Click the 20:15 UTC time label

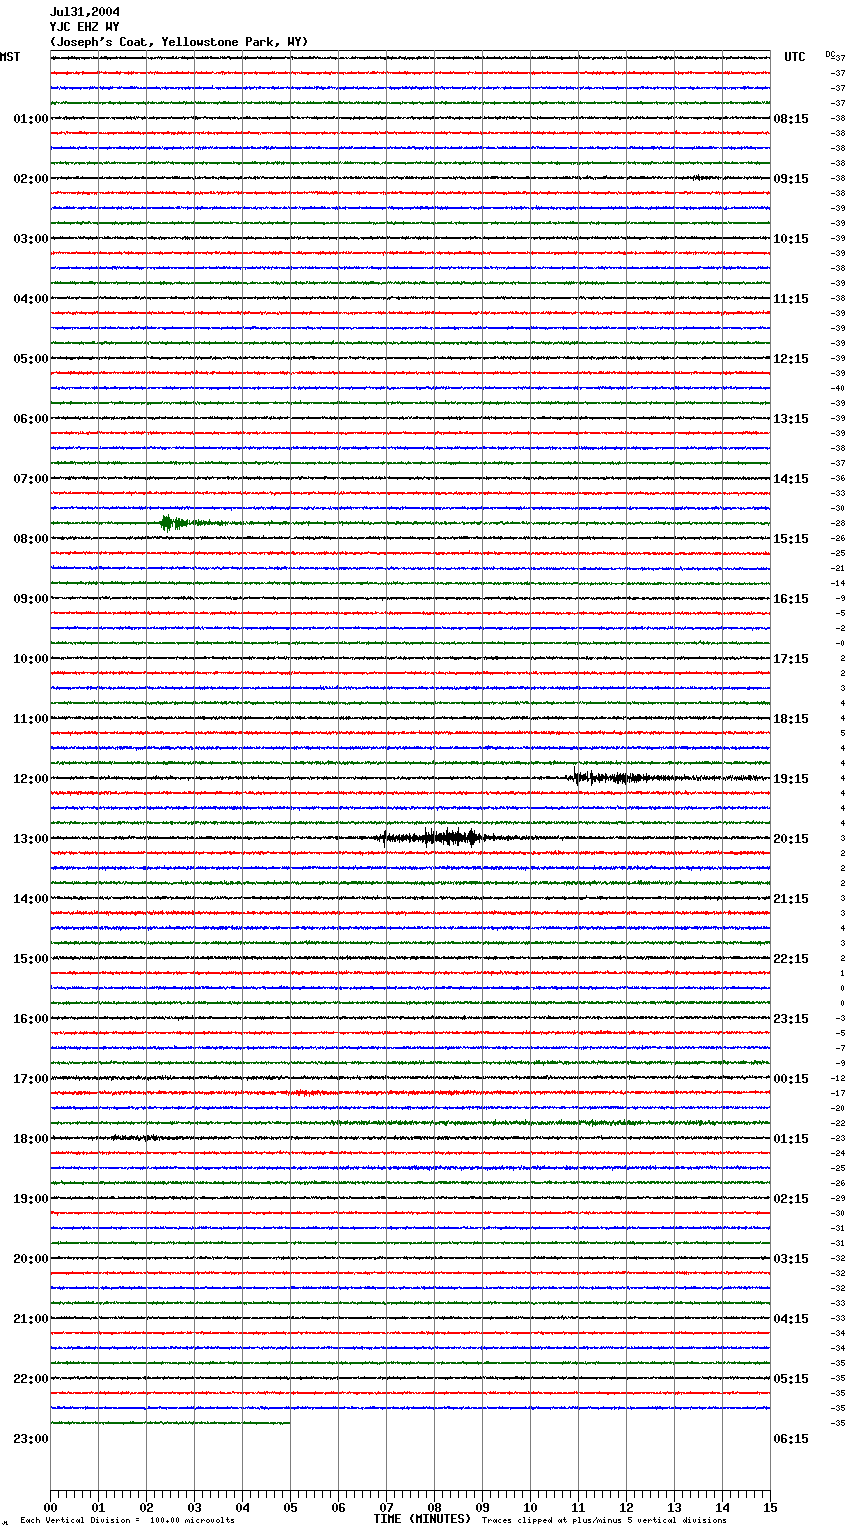coord(791,839)
